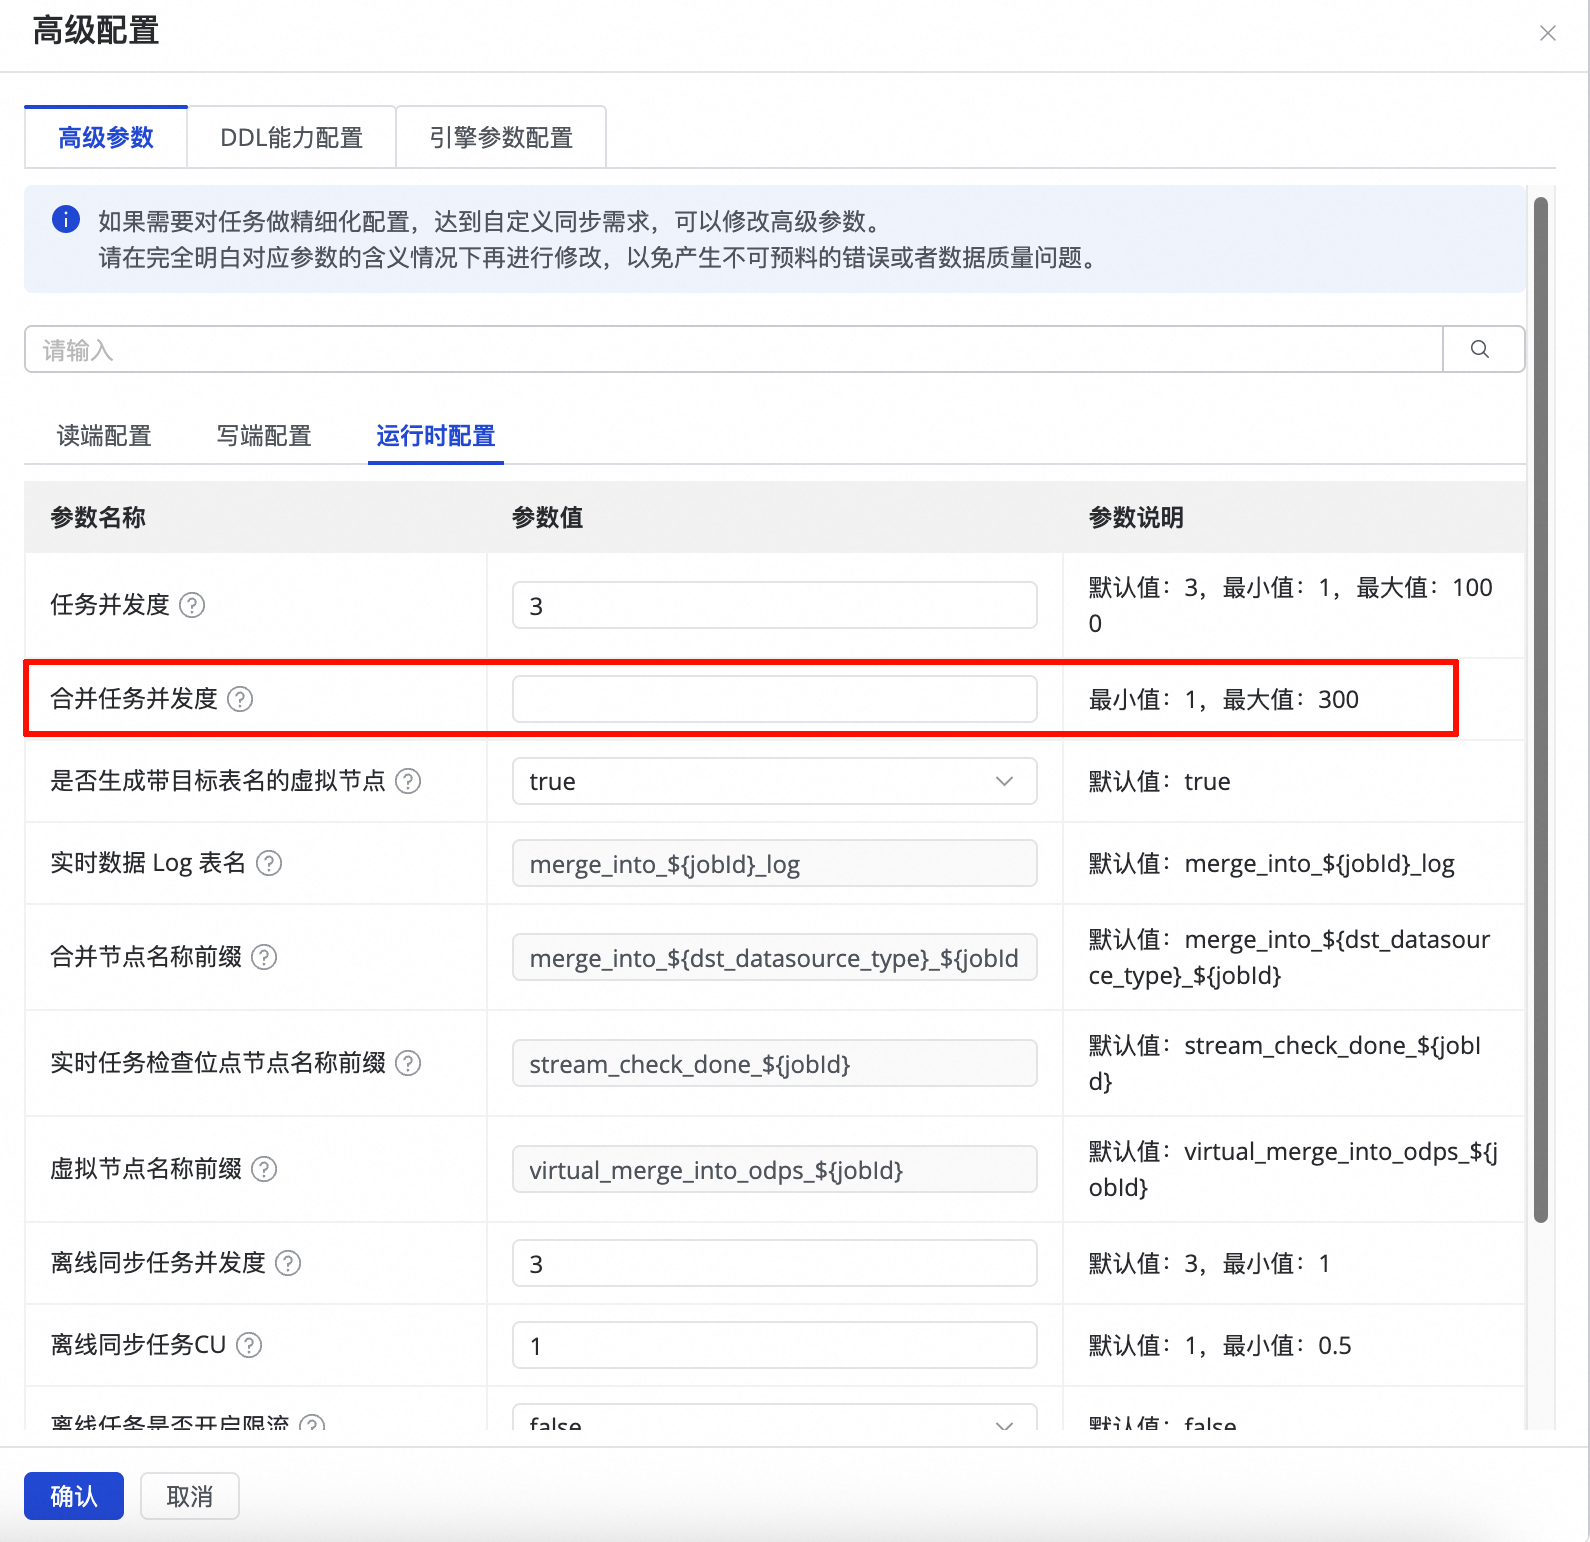Click the 取消 button
The height and width of the screenshot is (1542, 1590).
click(190, 1496)
